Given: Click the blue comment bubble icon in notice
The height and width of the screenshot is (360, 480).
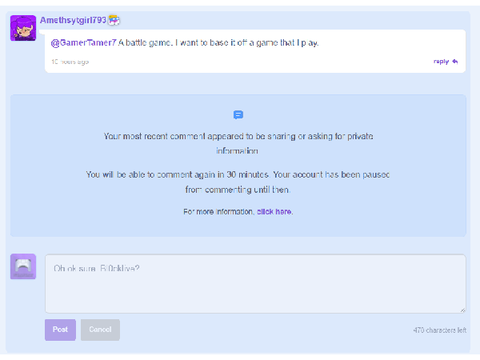Looking at the screenshot, I should [x=238, y=115].
